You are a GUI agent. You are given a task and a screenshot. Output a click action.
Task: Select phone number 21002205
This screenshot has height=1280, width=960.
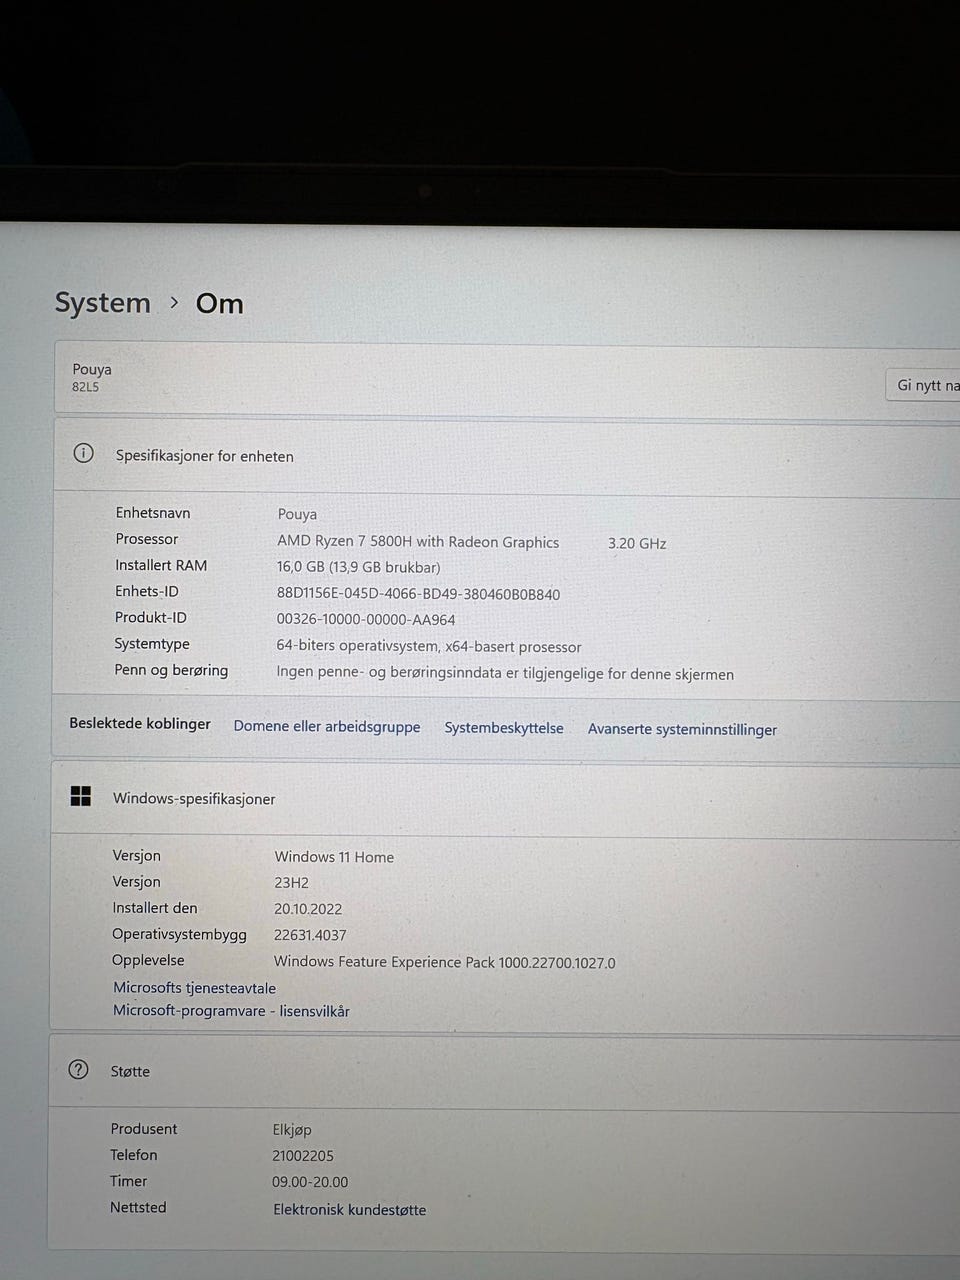pyautogui.click(x=303, y=1155)
